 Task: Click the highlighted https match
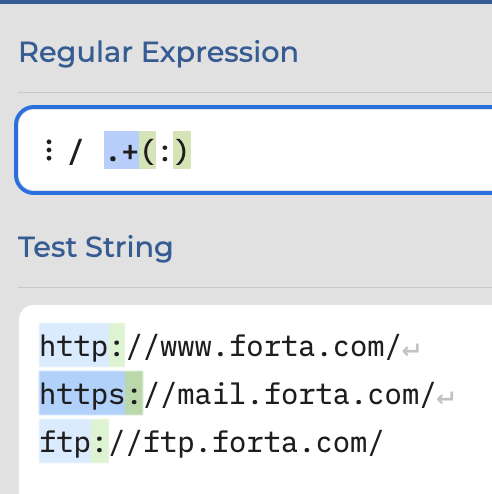(x=82, y=393)
